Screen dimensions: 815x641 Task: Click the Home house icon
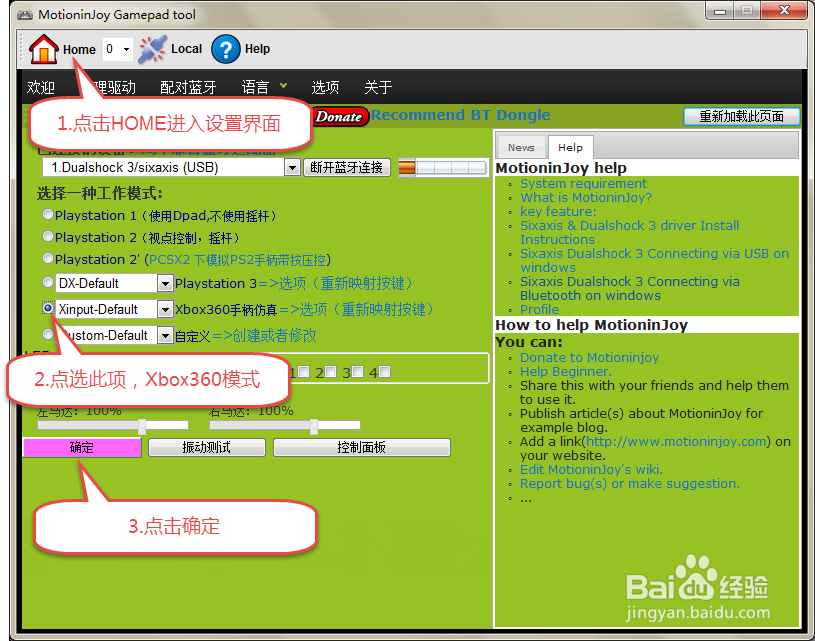pyautogui.click(x=44, y=49)
